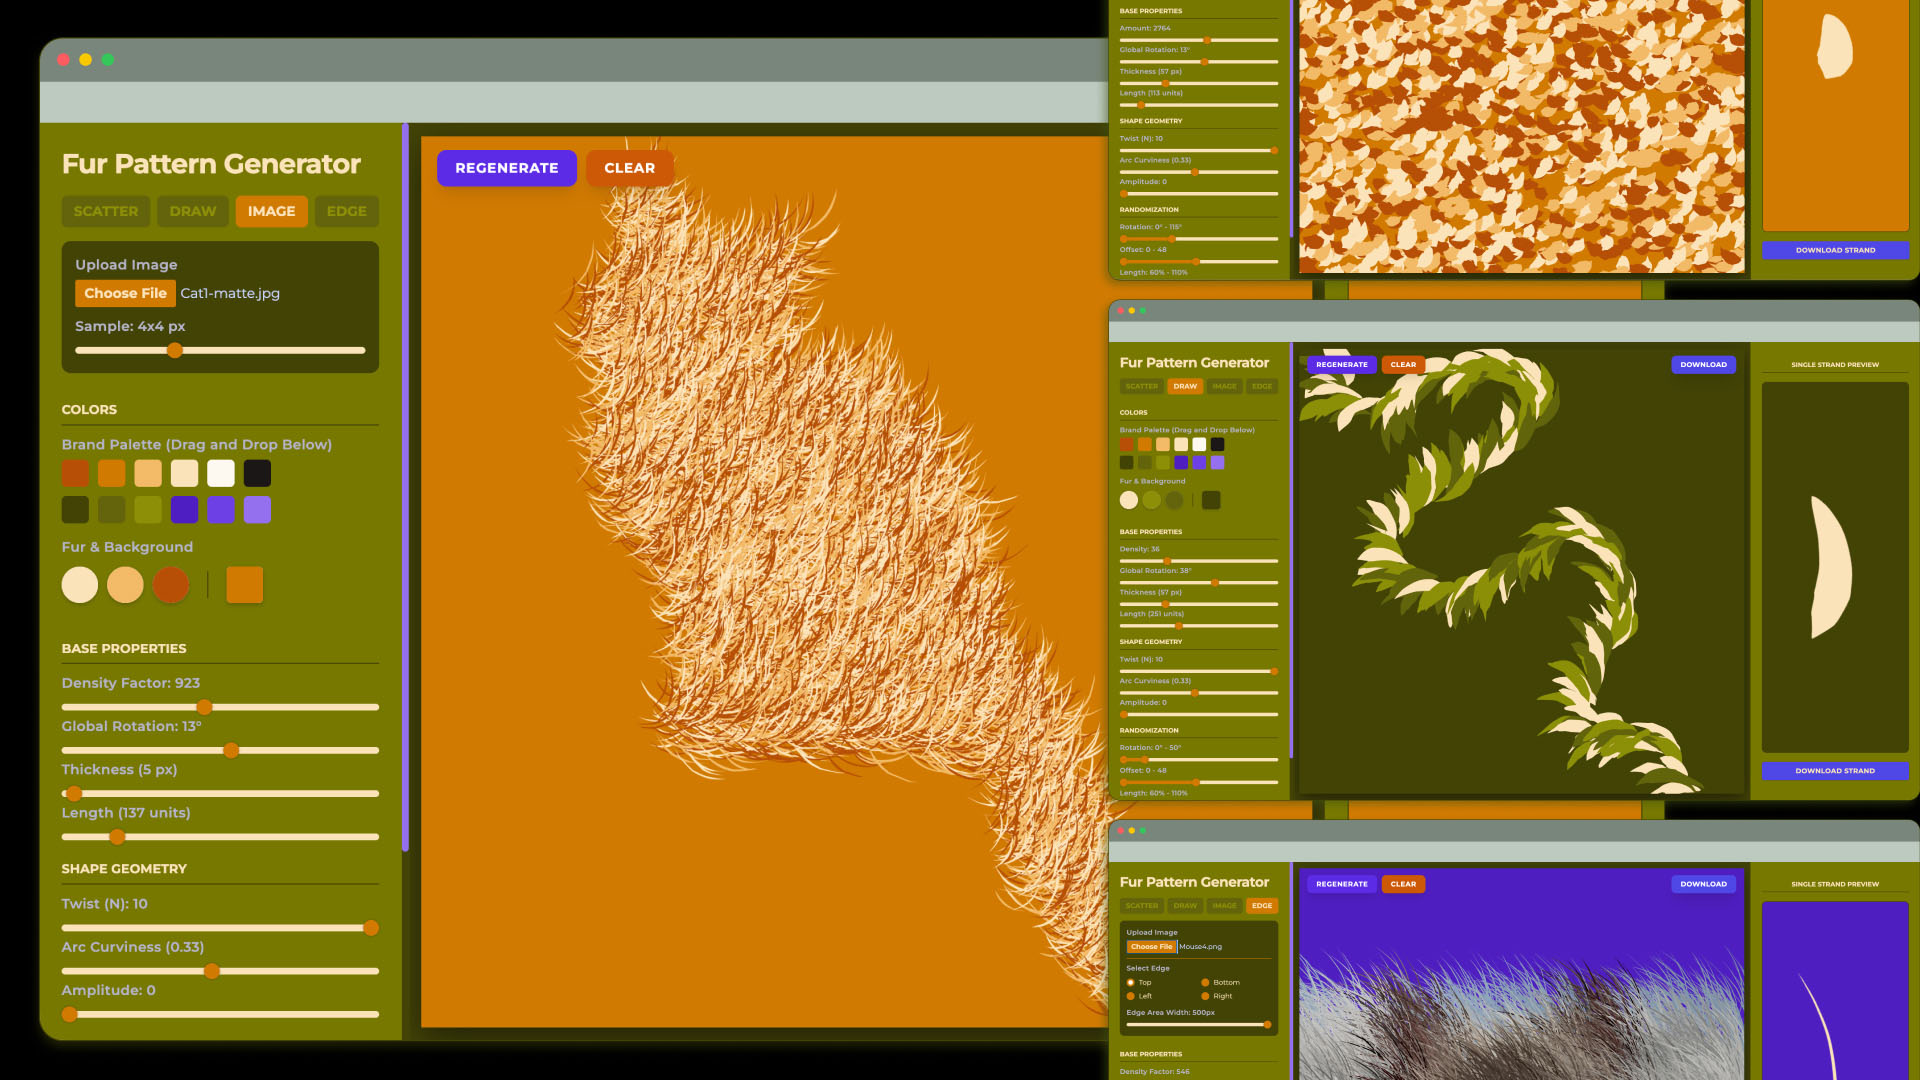Select the Bottom edge radio option
The width and height of the screenshot is (1920, 1080).
click(x=1205, y=982)
